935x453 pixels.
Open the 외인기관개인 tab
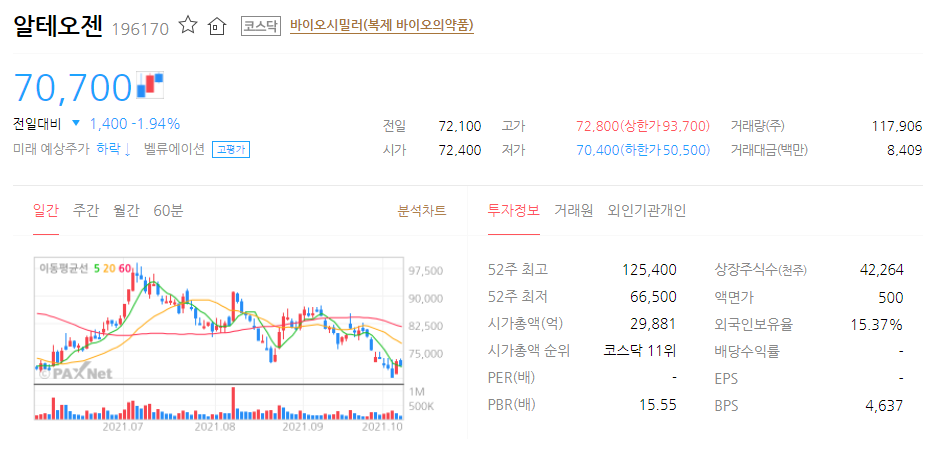coord(646,210)
